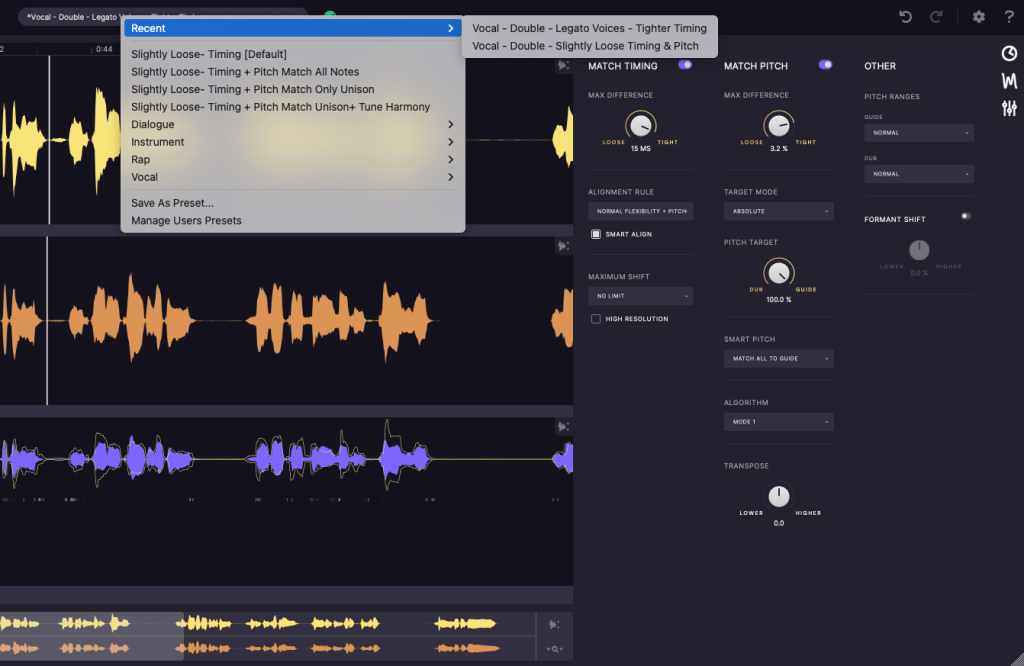Click the Transpose knob
The image size is (1024, 666).
click(x=778, y=496)
